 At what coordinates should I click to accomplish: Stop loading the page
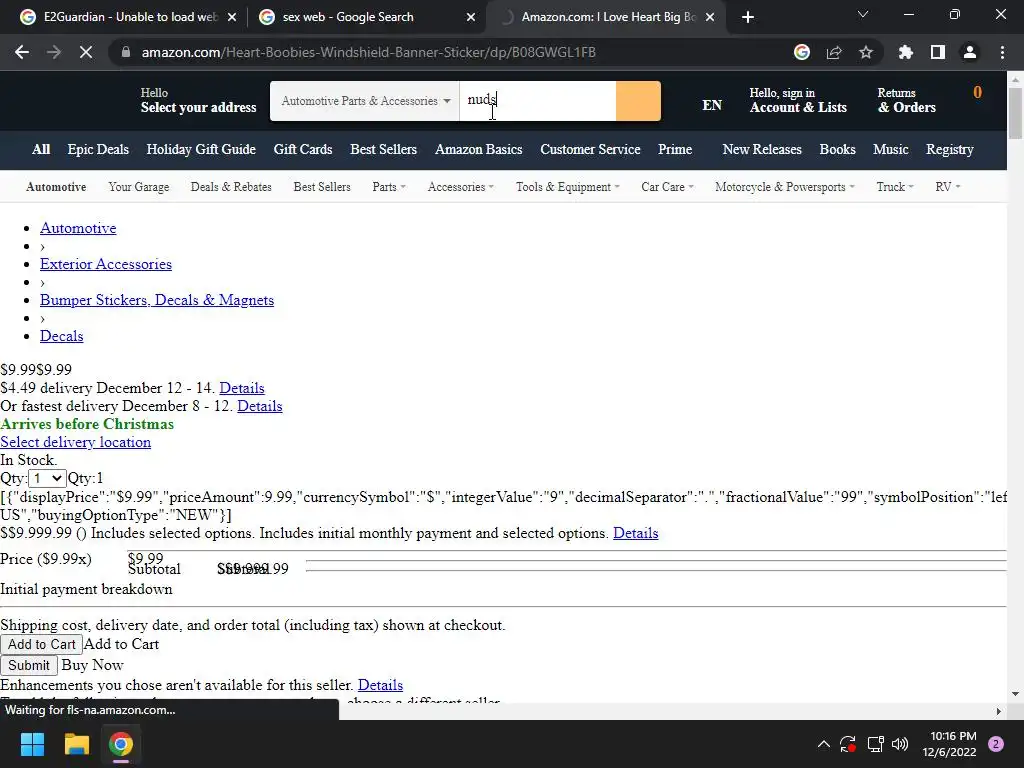[86, 52]
